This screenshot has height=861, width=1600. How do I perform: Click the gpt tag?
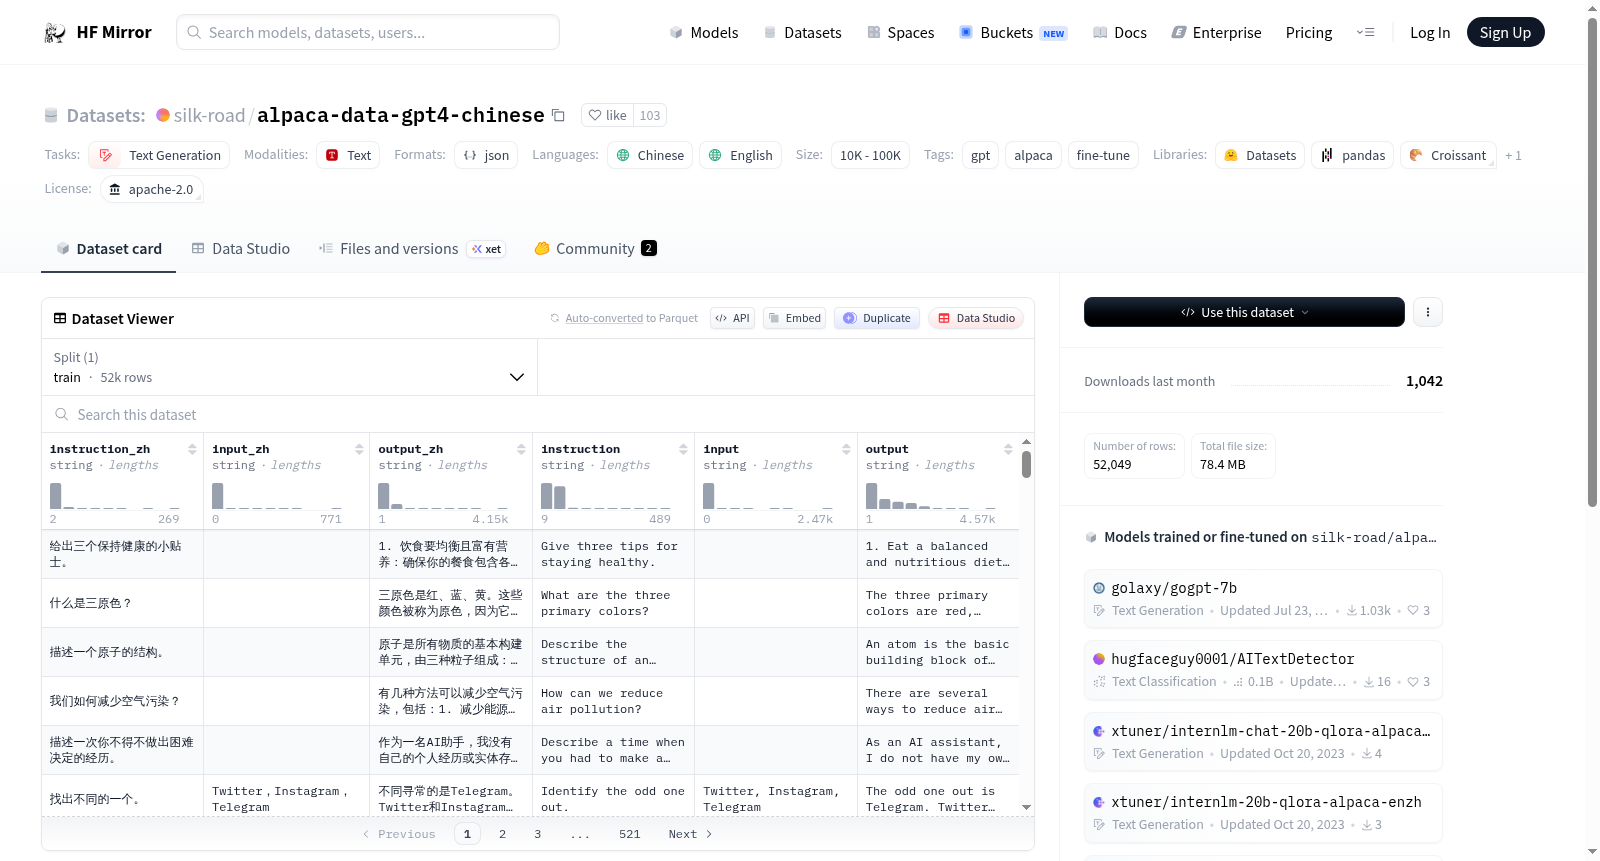[980, 155]
